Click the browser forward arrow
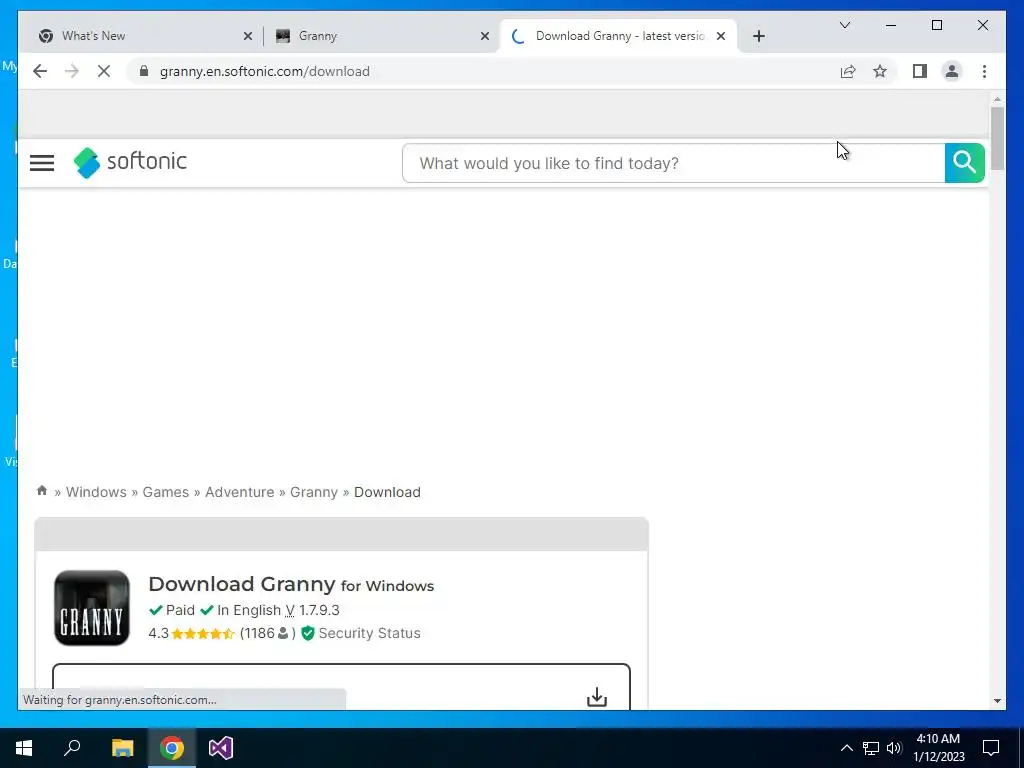Viewport: 1024px width, 768px height. (72, 71)
